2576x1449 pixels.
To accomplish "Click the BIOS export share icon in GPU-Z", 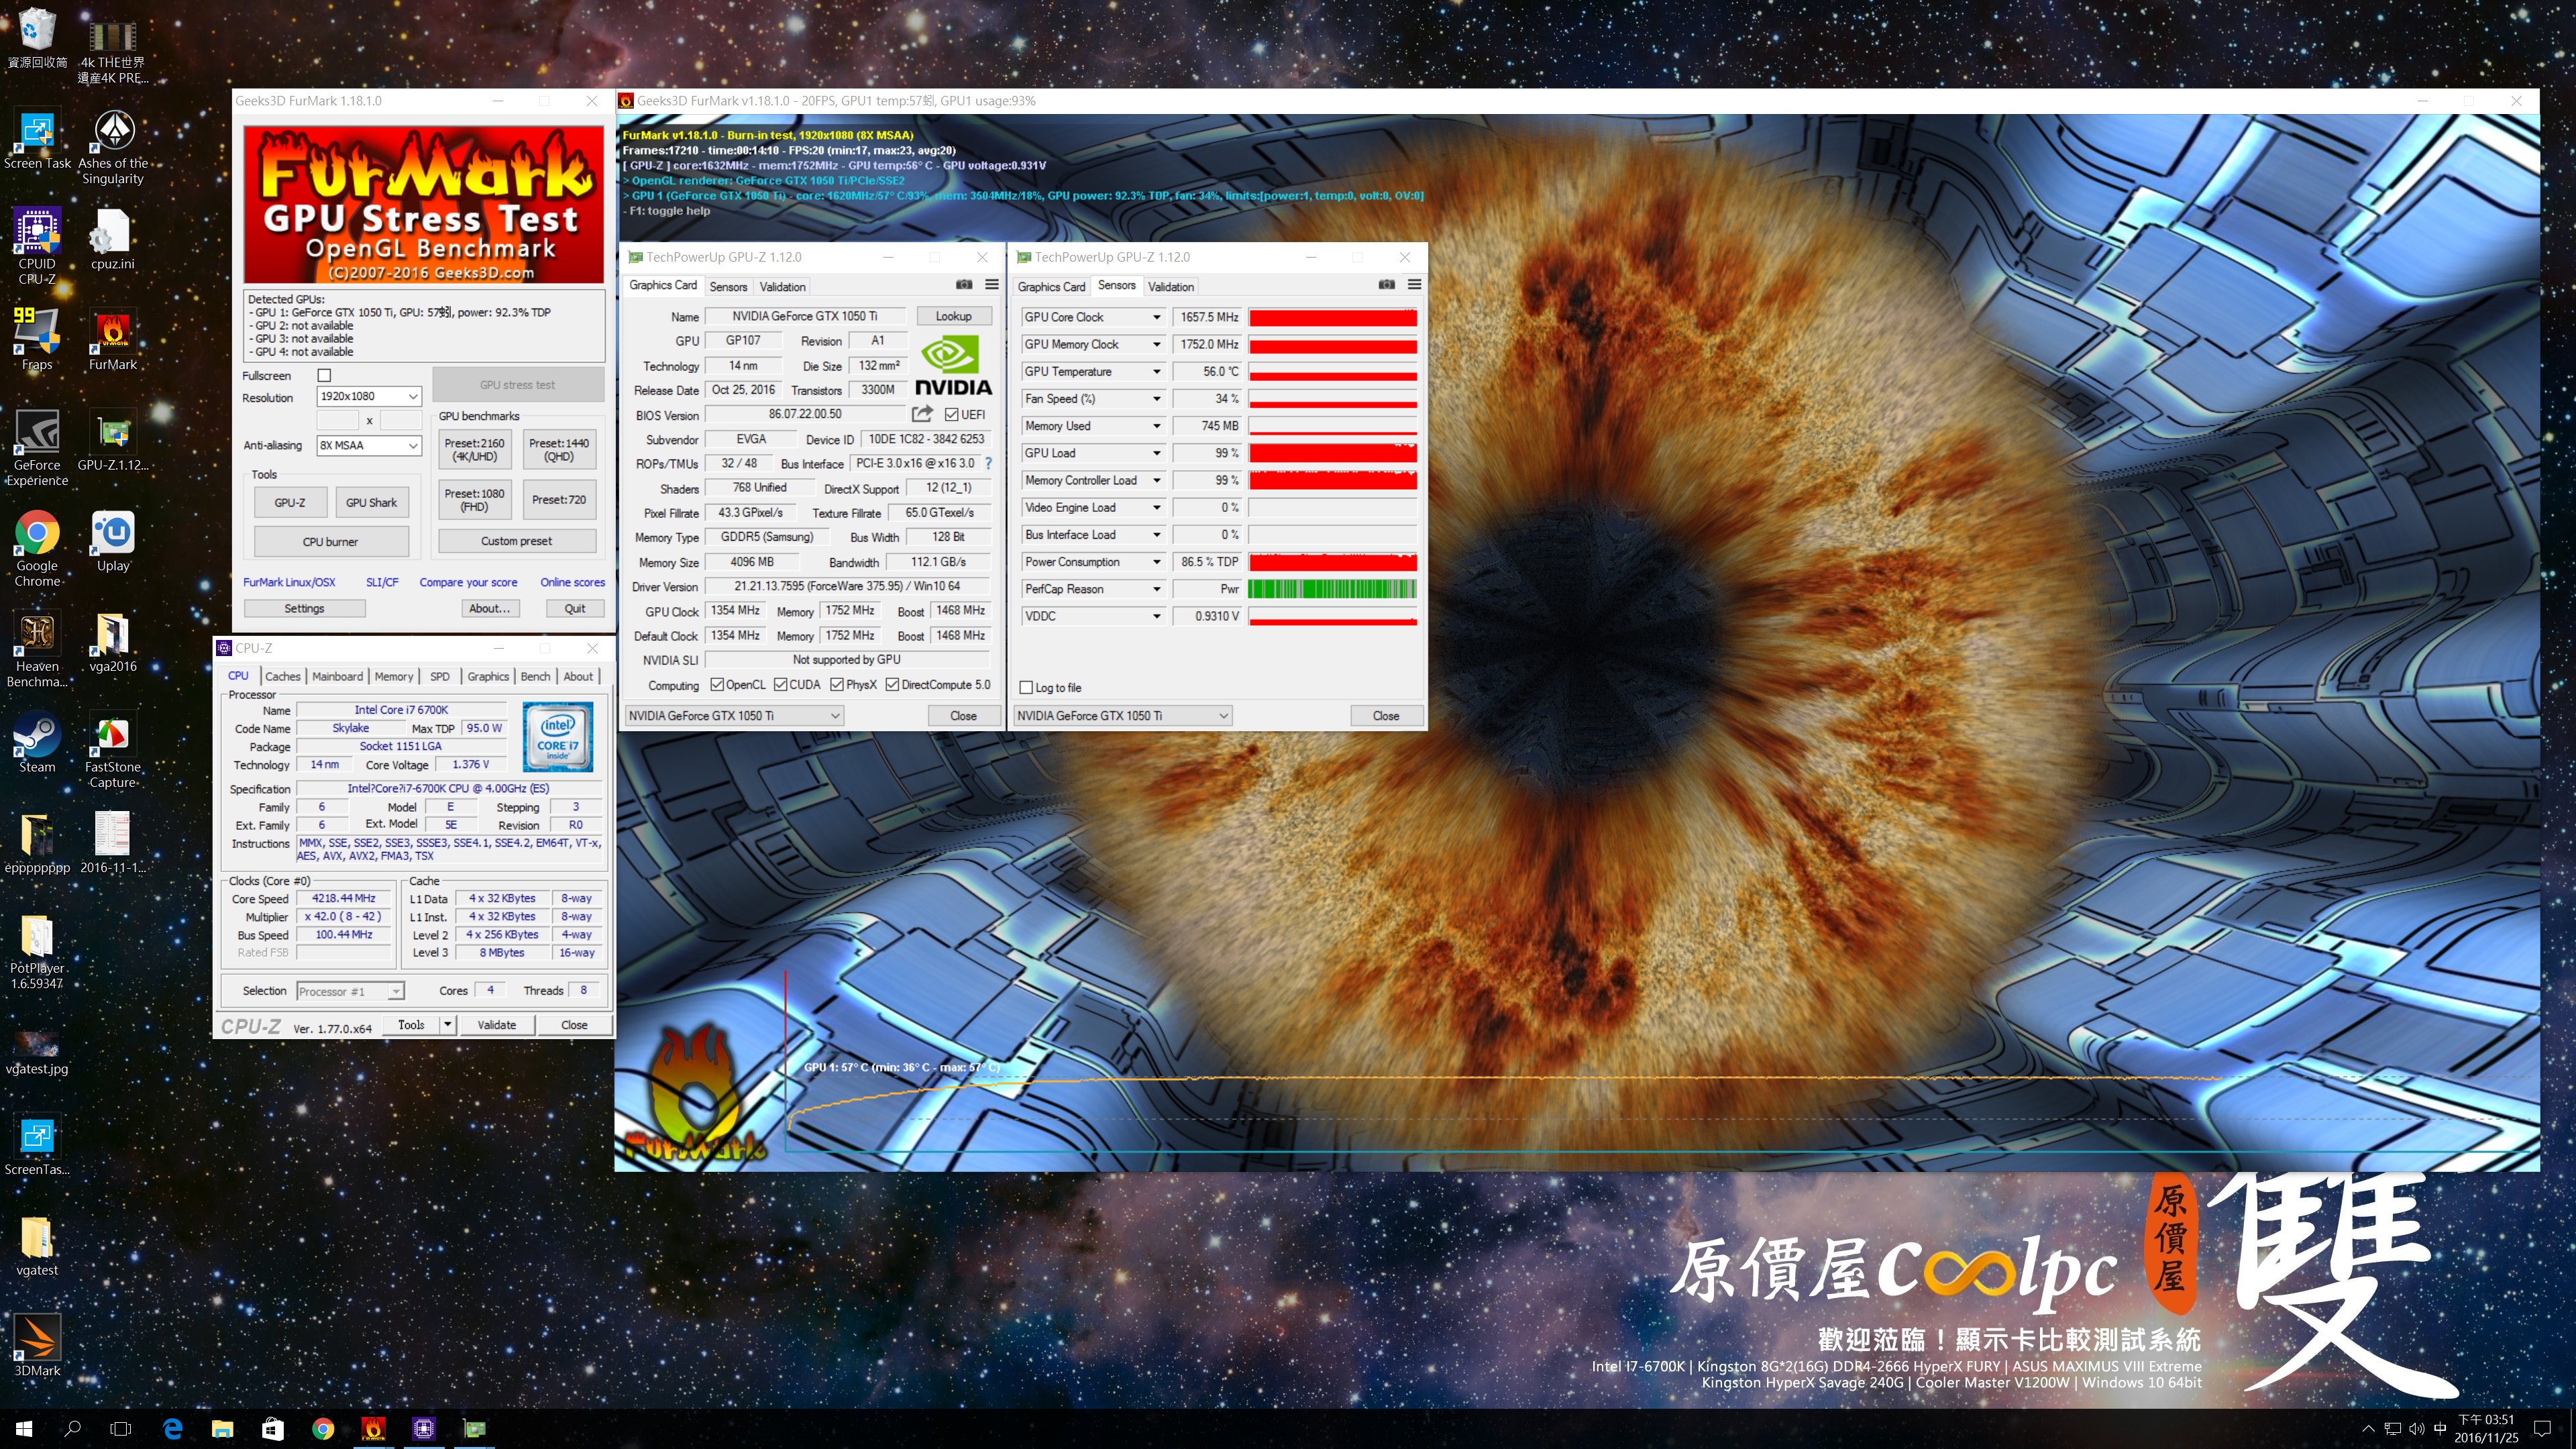I will (x=921, y=414).
